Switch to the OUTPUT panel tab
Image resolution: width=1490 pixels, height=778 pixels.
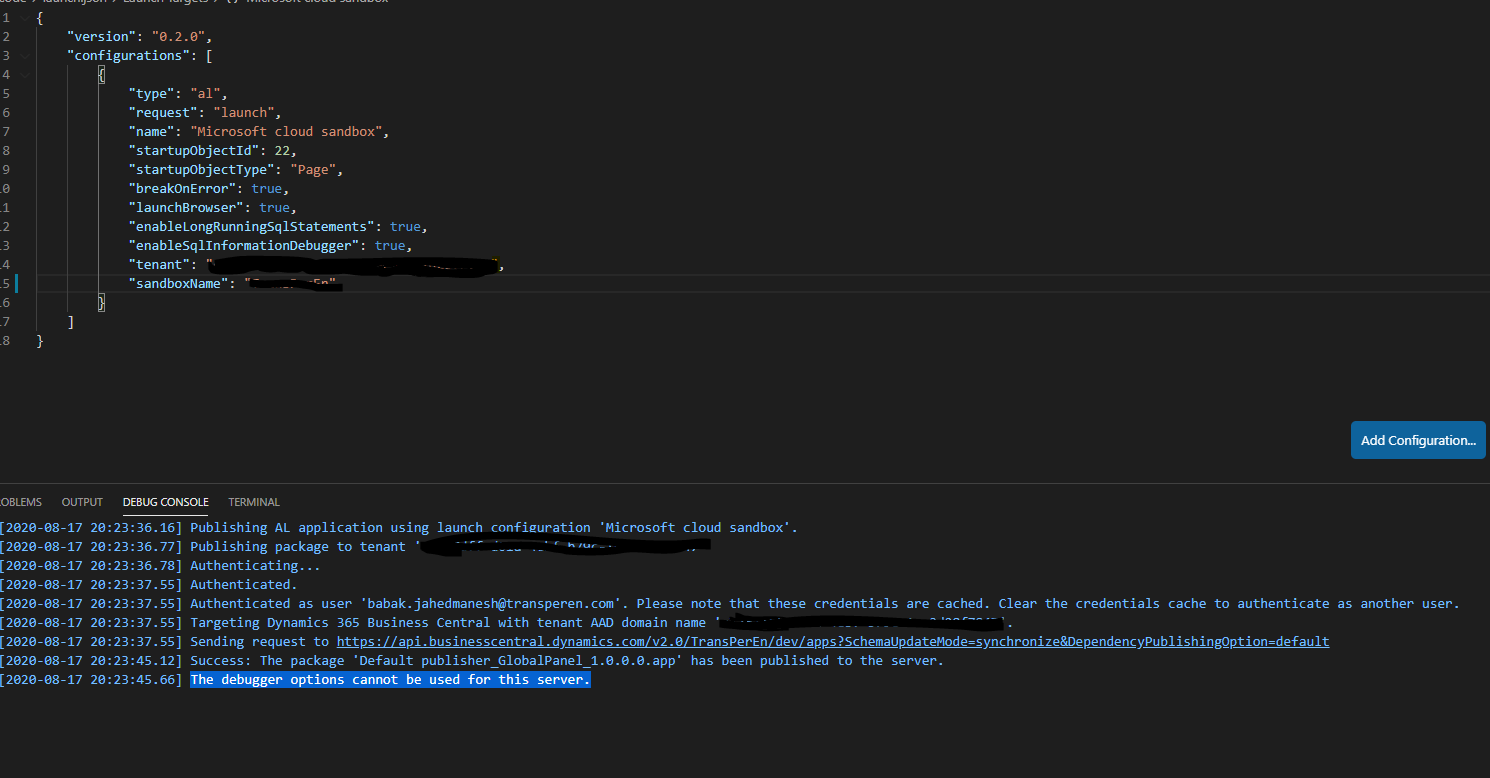[82, 502]
